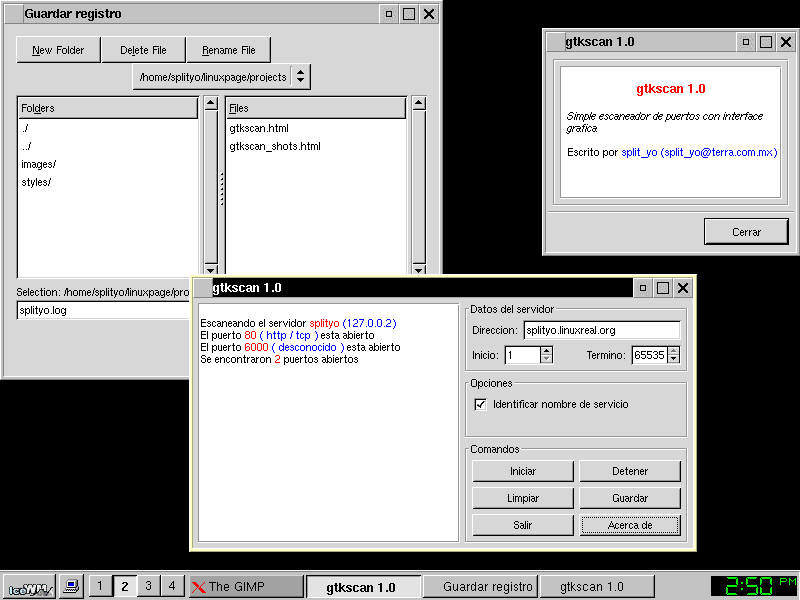Open window menu icon of gtkscan about dialog

[x=556, y=42]
